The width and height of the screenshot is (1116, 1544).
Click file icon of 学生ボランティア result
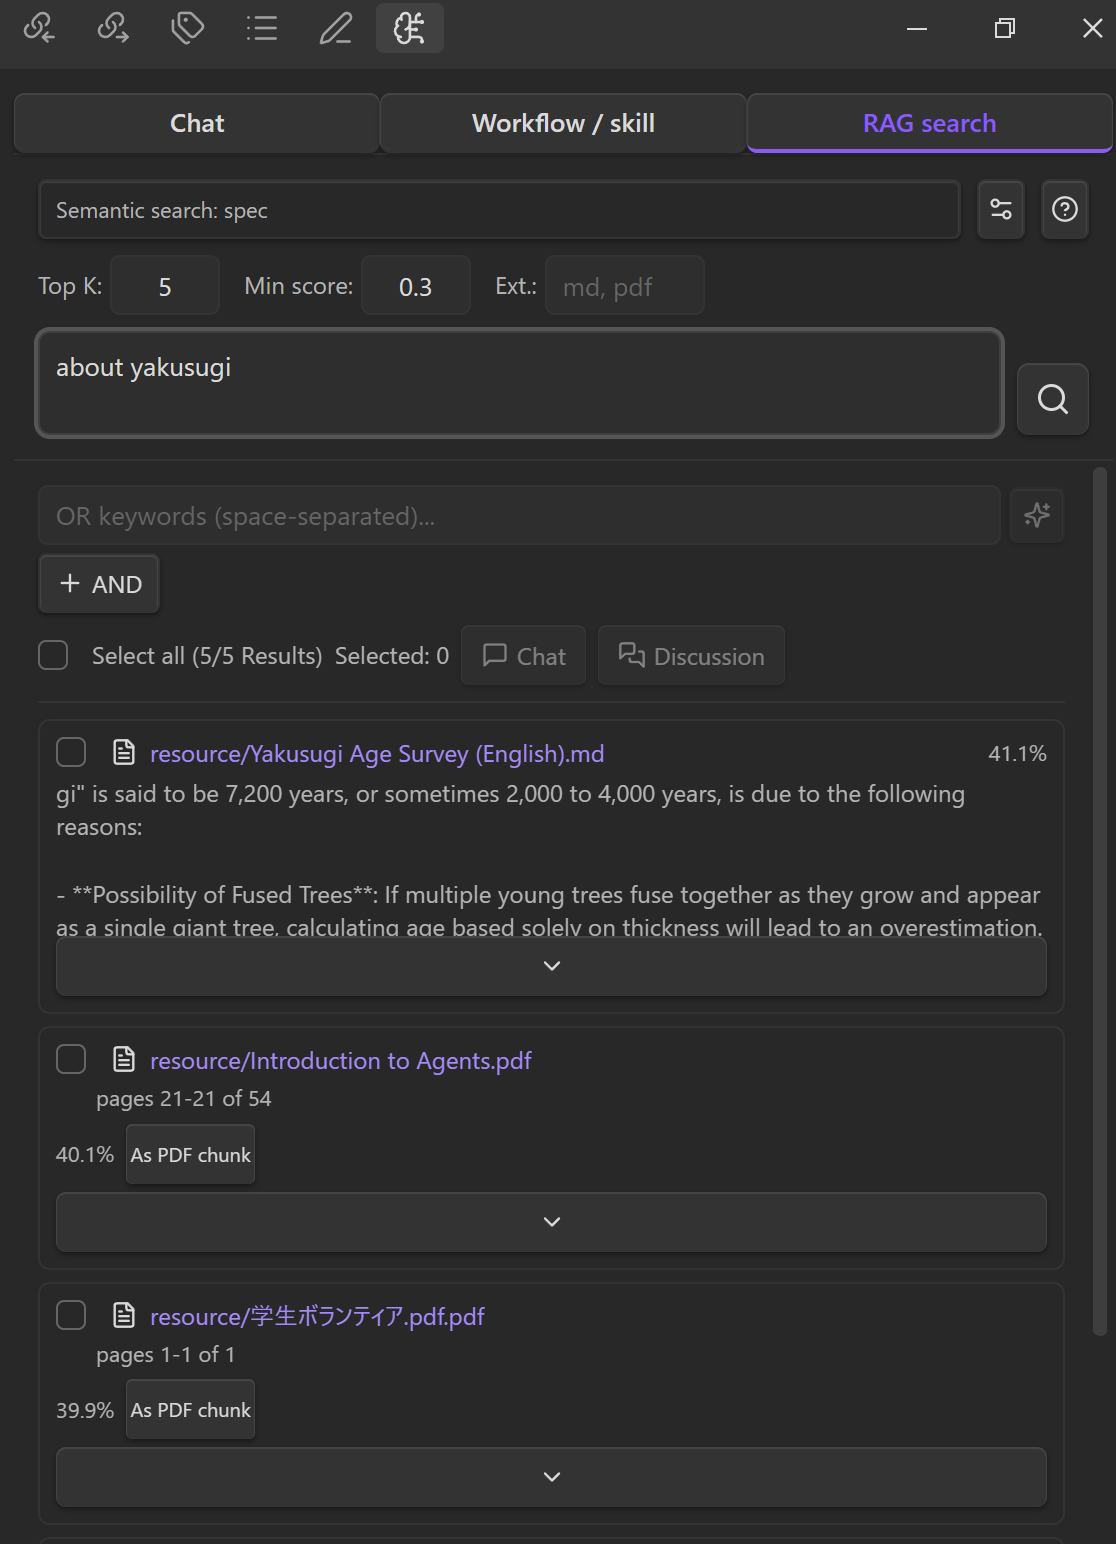coord(124,1315)
